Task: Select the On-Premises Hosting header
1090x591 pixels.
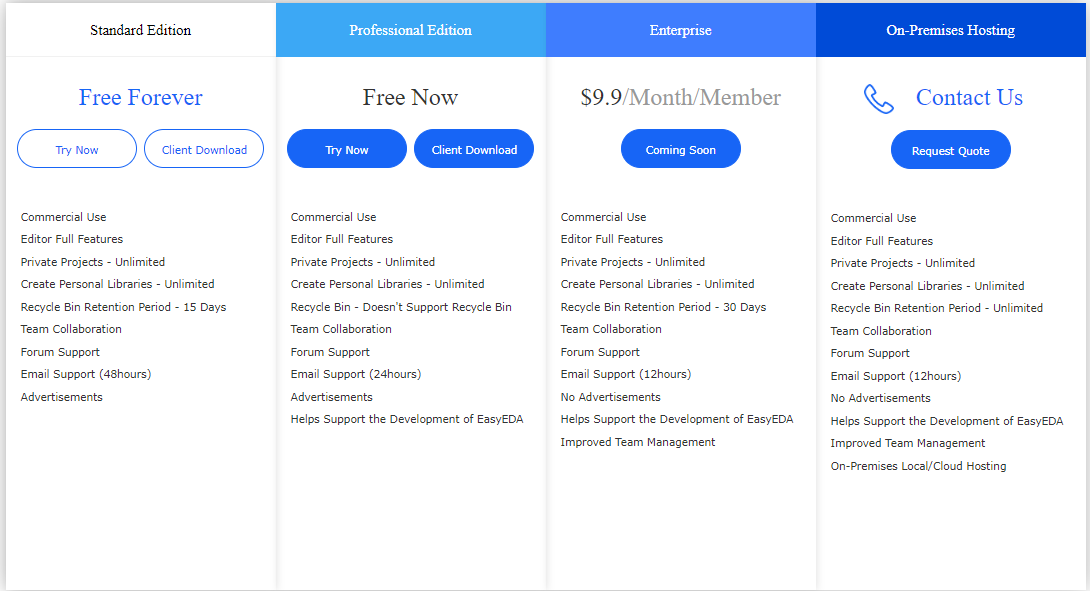Action: 950,30
